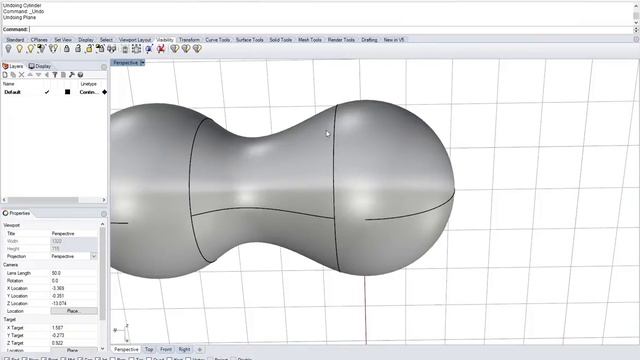Screen dimensions: 640x360
Task: Click the Properties panel vertical scrollbar
Action: (x=102, y=287)
